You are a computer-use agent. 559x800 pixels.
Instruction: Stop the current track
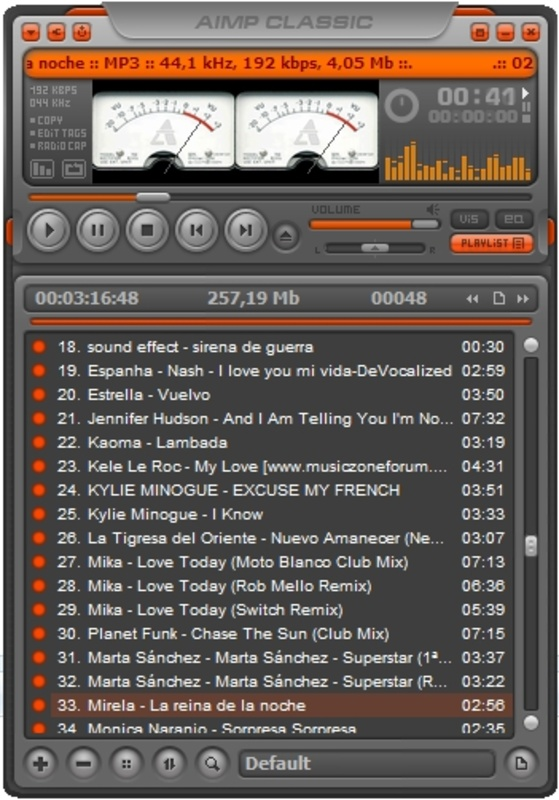(x=147, y=231)
